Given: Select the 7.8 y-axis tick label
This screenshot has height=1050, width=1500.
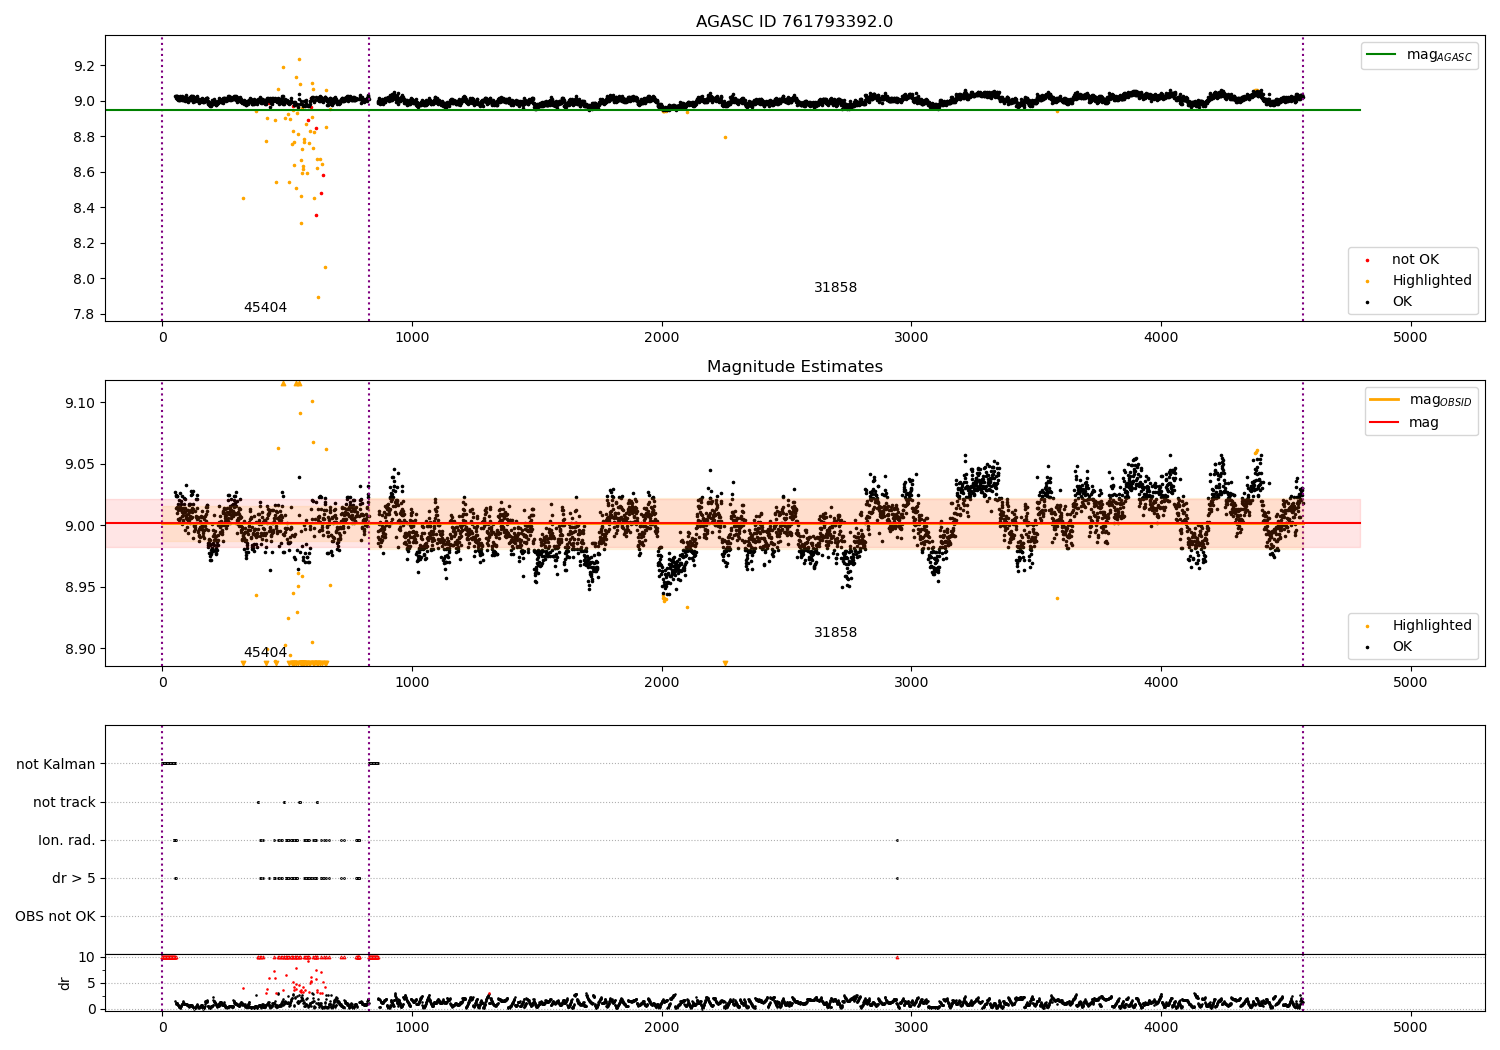Looking at the screenshot, I should pos(84,314).
